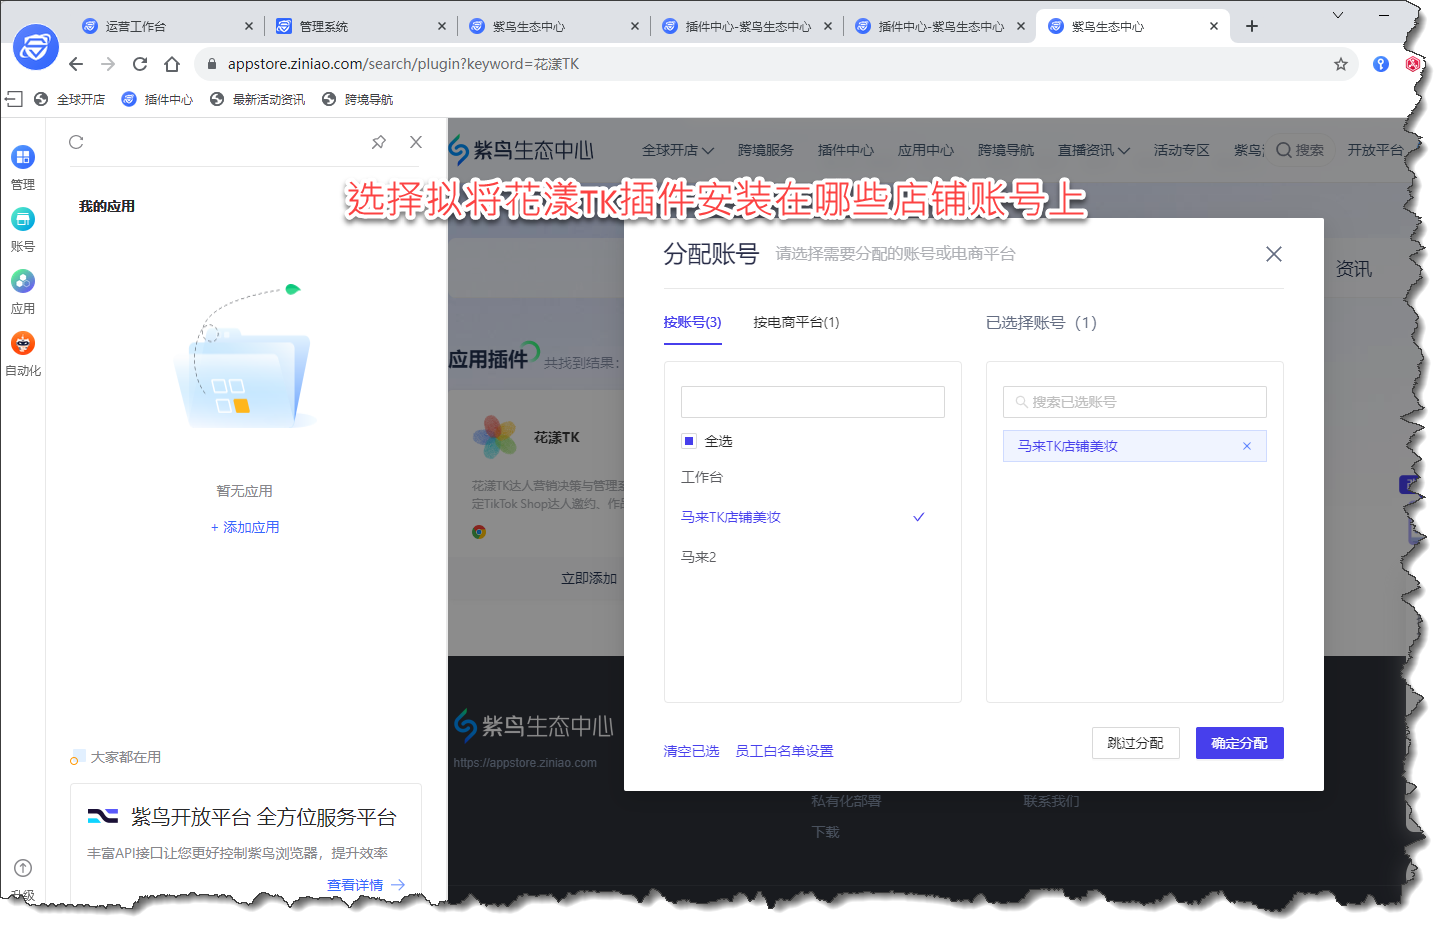
Task: Toggle the 全选 checkbox
Action: tap(689, 441)
